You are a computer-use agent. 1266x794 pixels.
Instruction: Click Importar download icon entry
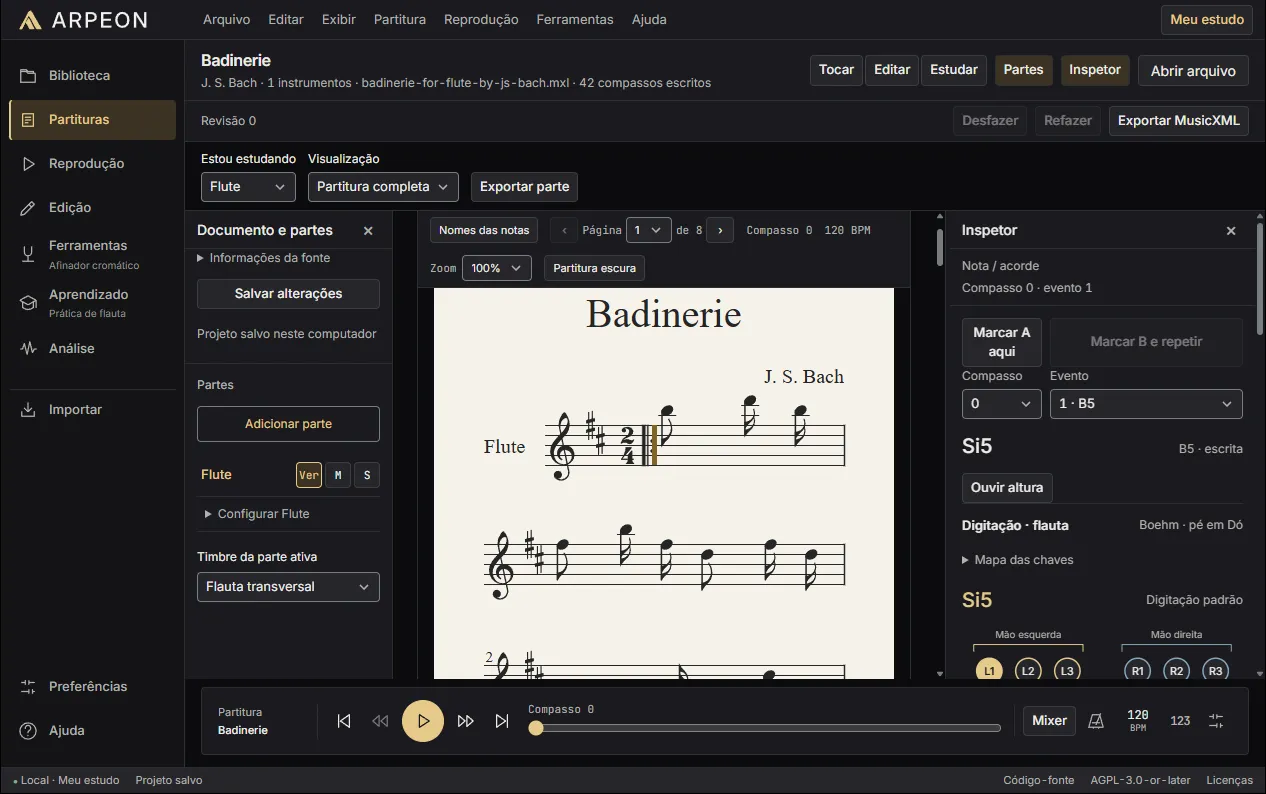tap(92, 410)
